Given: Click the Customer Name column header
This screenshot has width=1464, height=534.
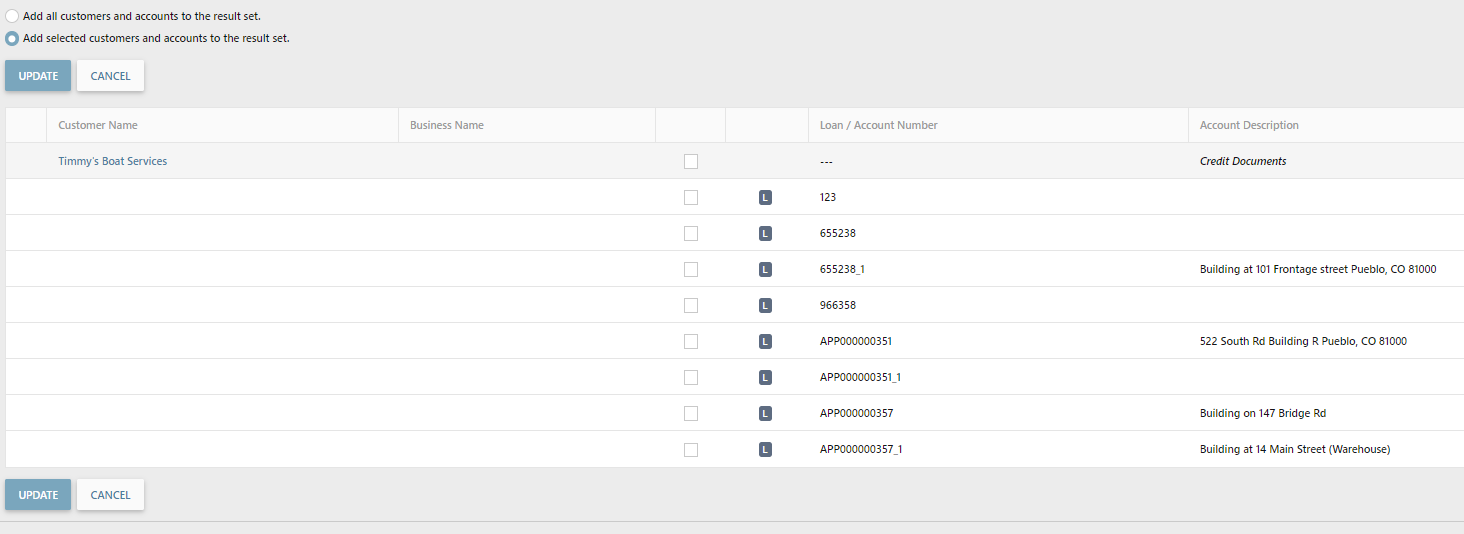Looking at the screenshot, I should tap(98, 126).
